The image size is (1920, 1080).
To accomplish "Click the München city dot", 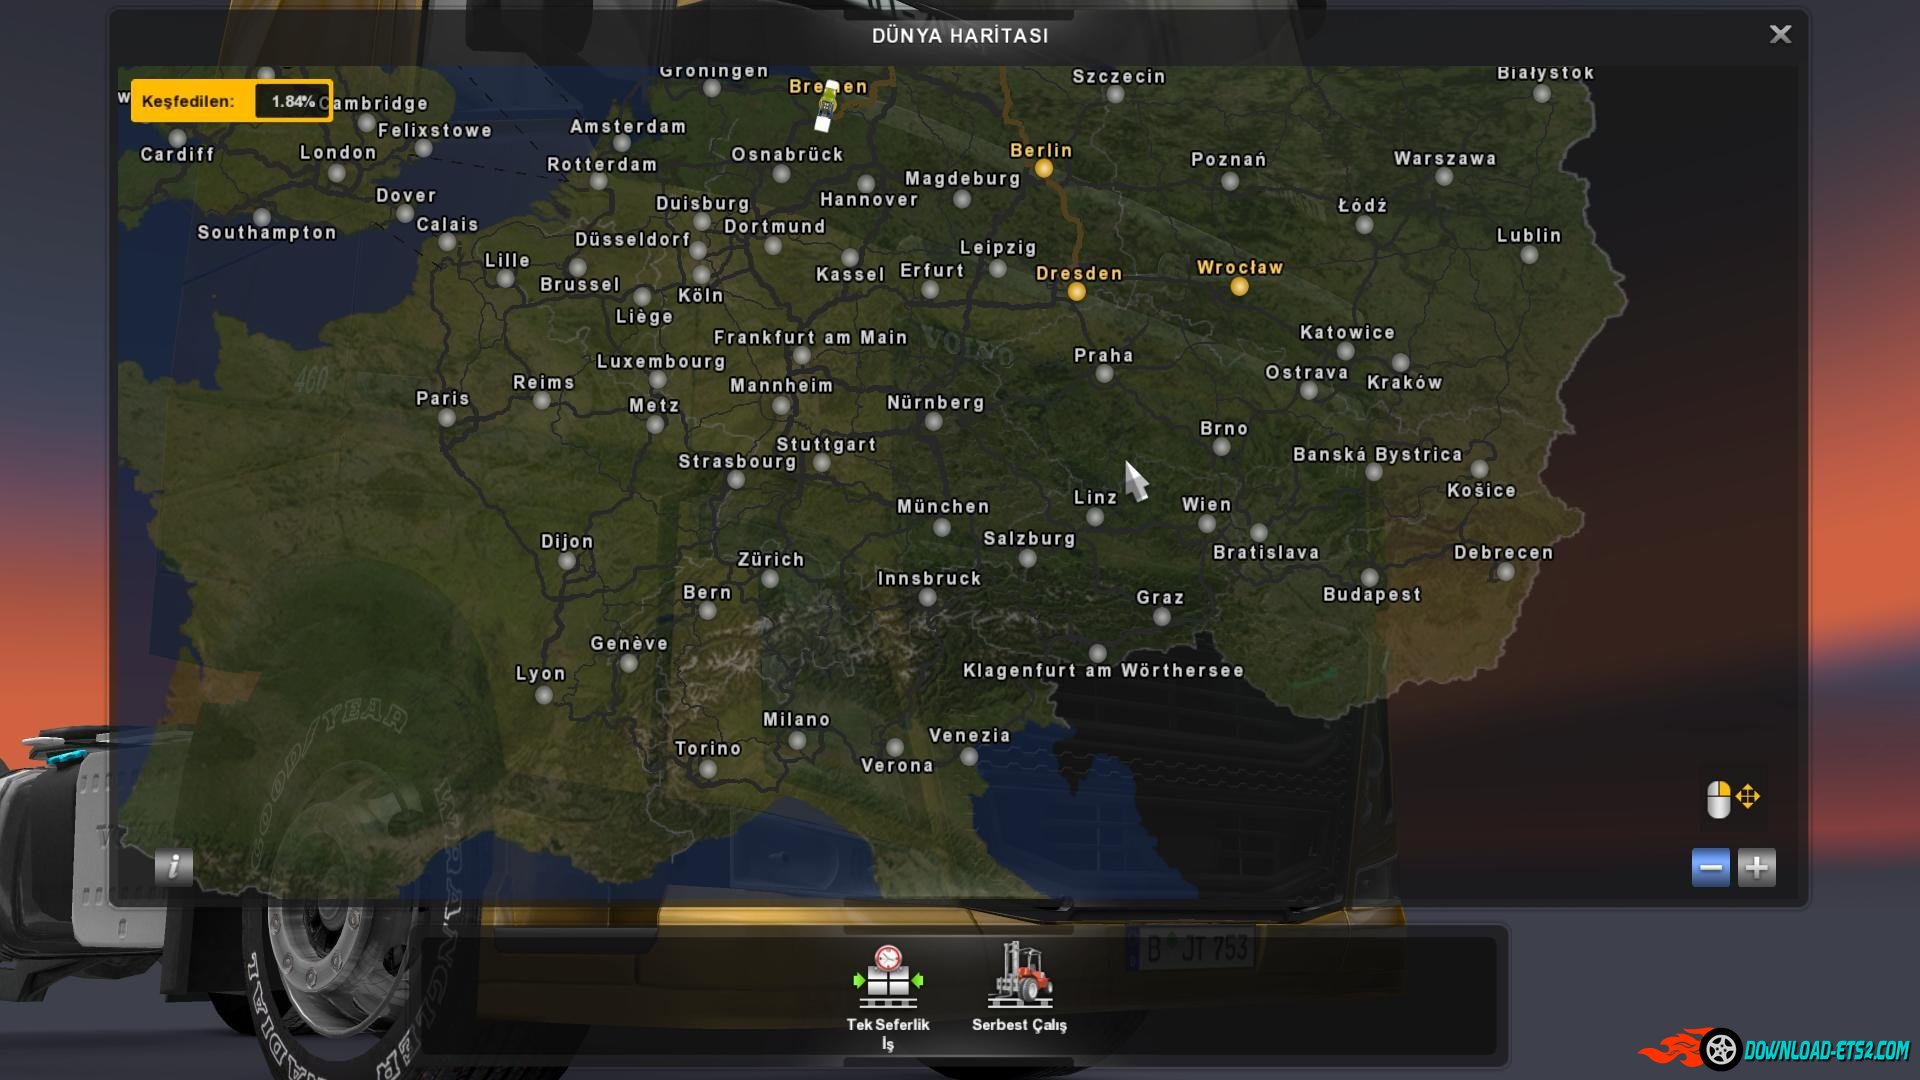I will click(x=941, y=527).
